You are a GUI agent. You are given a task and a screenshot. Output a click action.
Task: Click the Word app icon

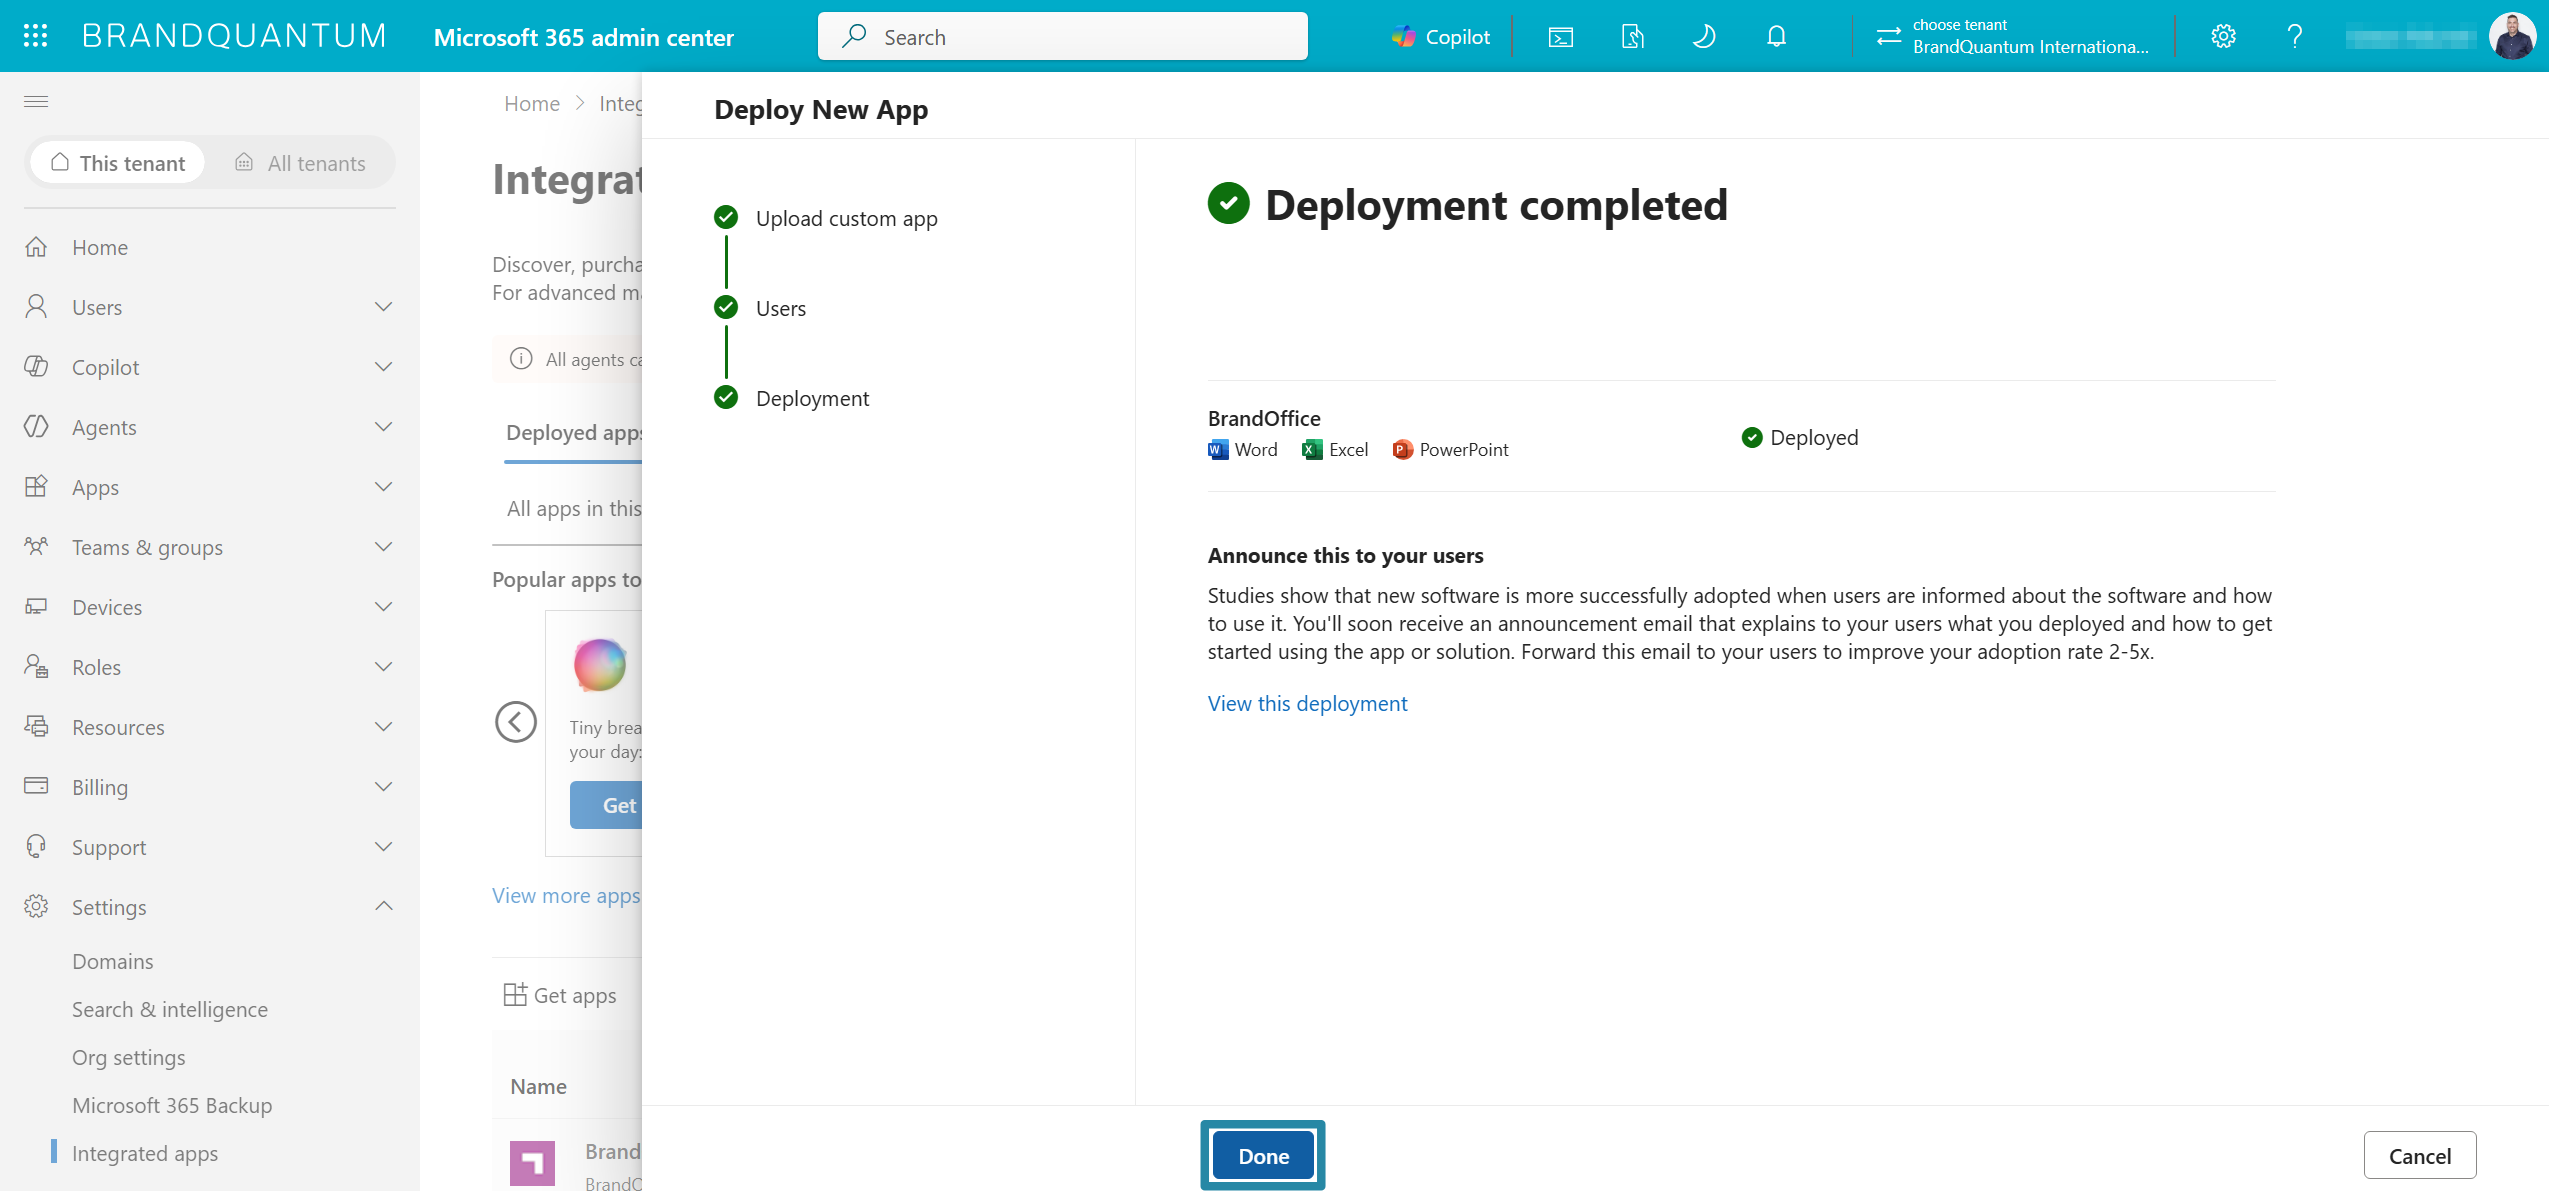click(1218, 450)
